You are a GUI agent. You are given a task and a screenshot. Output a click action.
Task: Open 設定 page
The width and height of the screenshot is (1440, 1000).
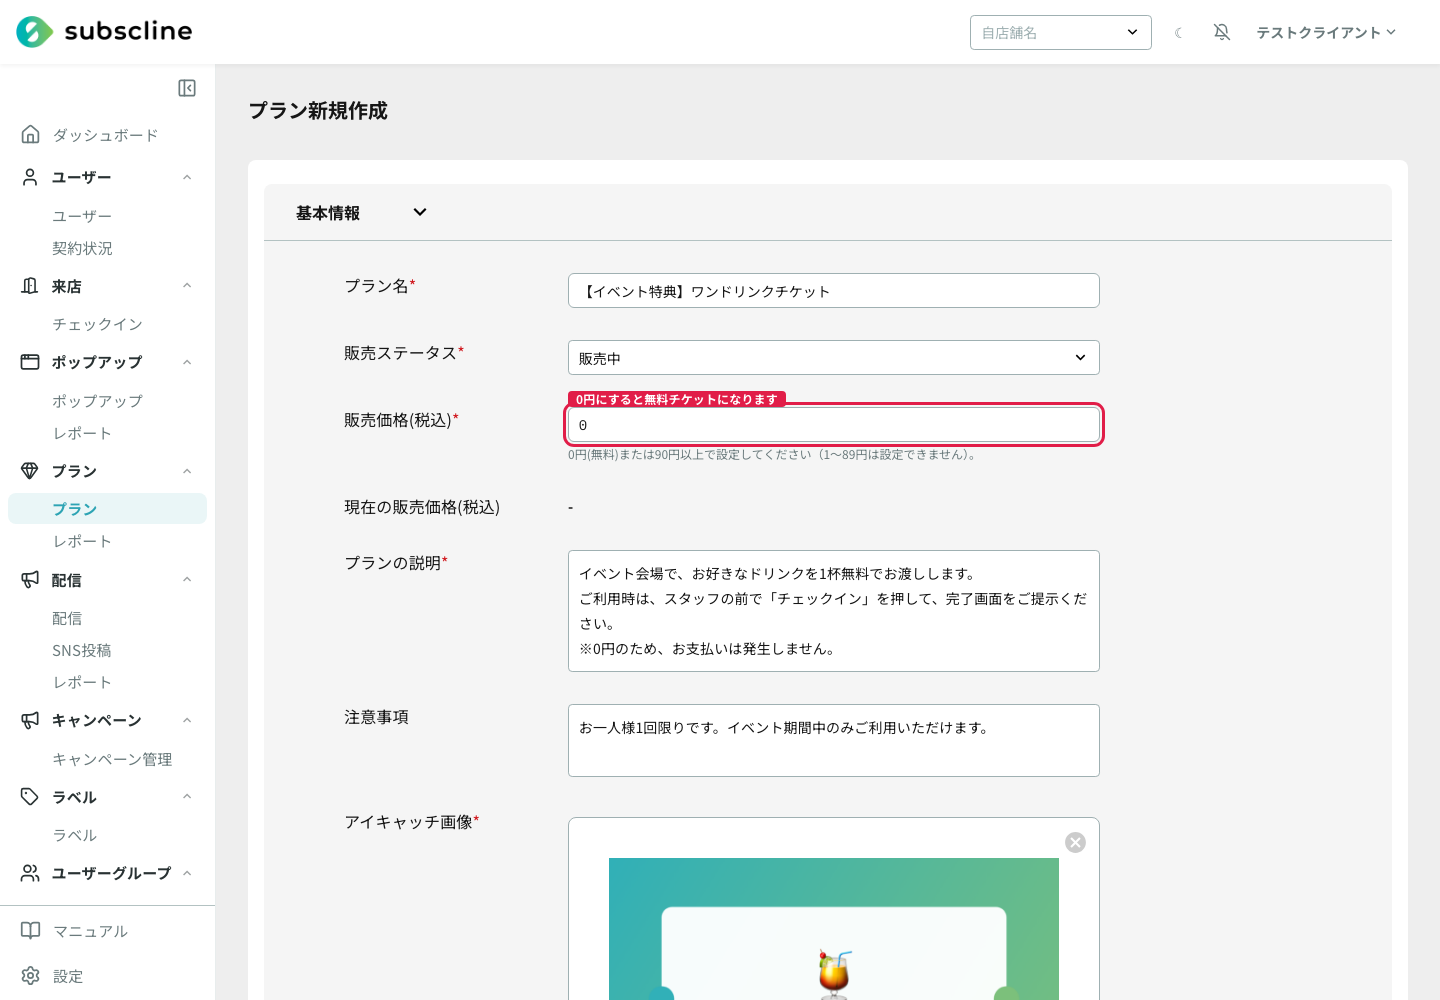68,976
